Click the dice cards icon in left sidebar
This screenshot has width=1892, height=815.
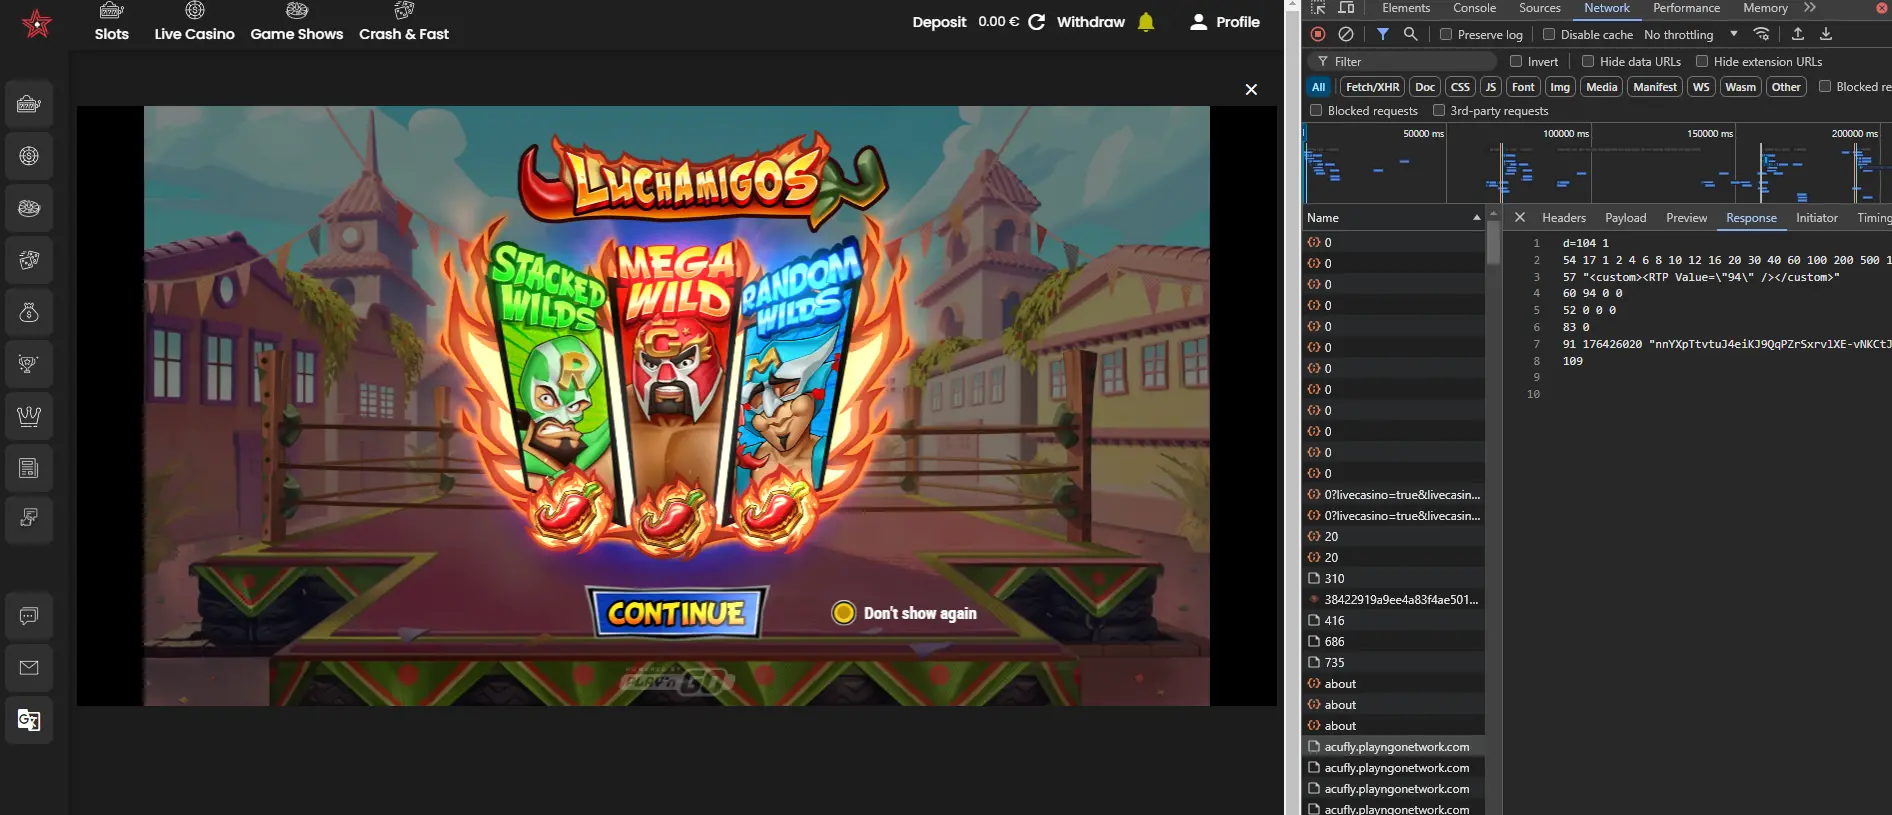click(29, 260)
